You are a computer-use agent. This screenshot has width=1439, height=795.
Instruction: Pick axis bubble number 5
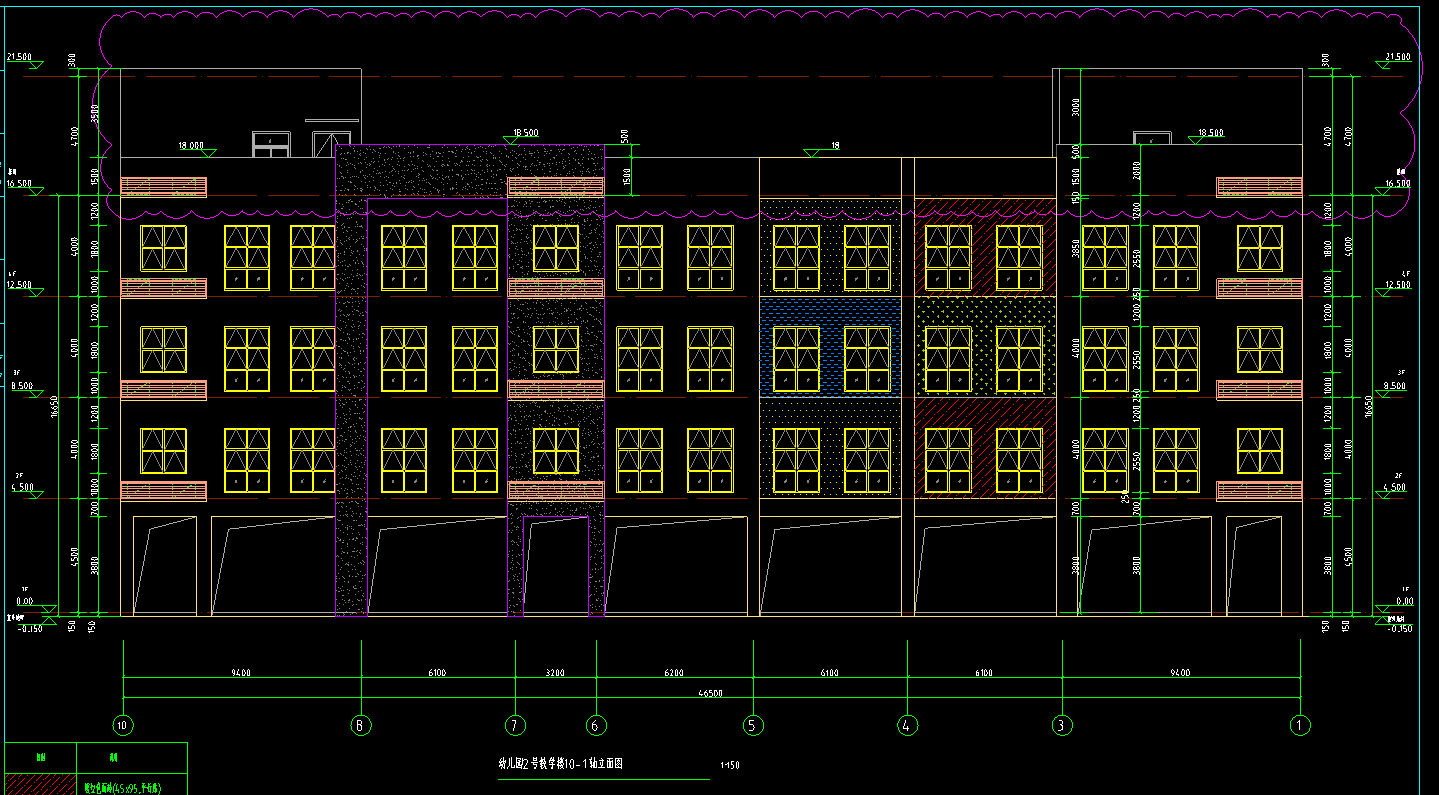(x=751, y=725)
